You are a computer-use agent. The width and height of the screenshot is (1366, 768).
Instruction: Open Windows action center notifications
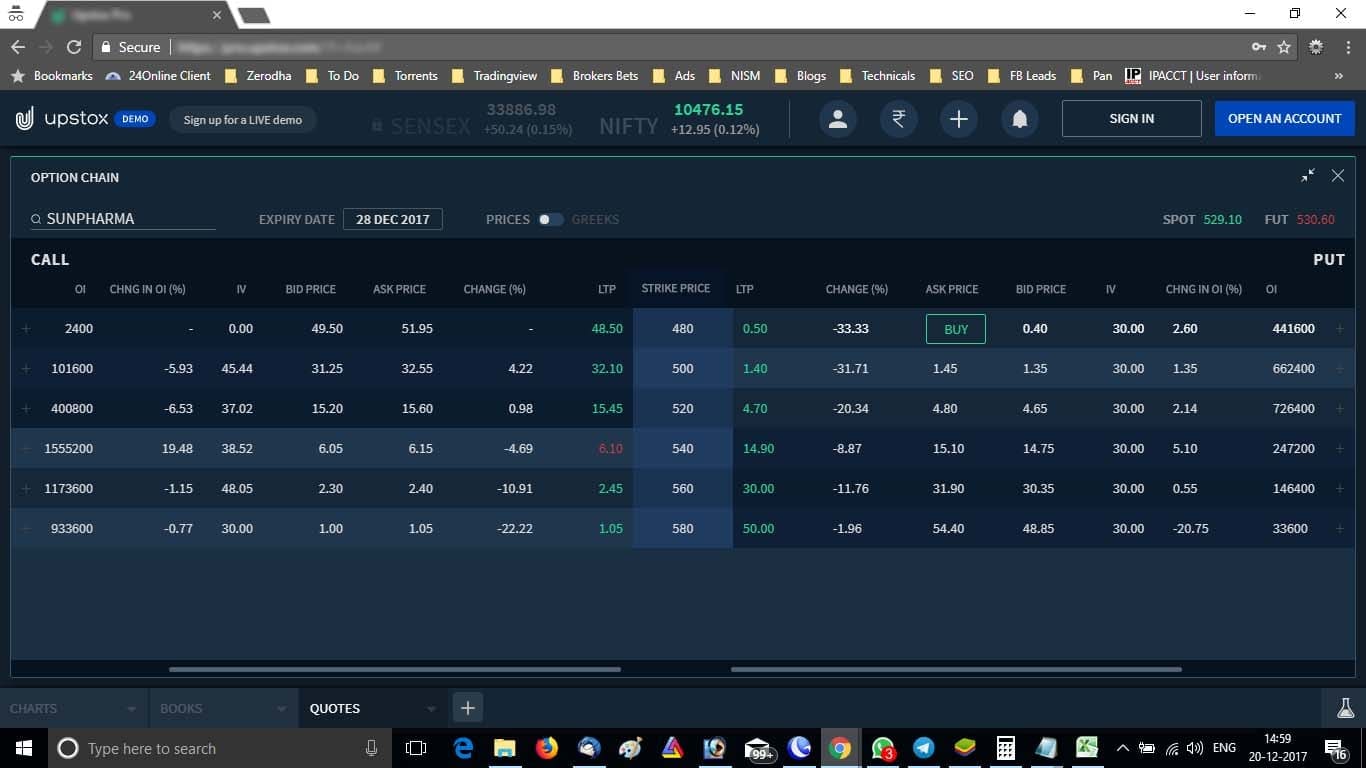click(x=1336, y=748)
